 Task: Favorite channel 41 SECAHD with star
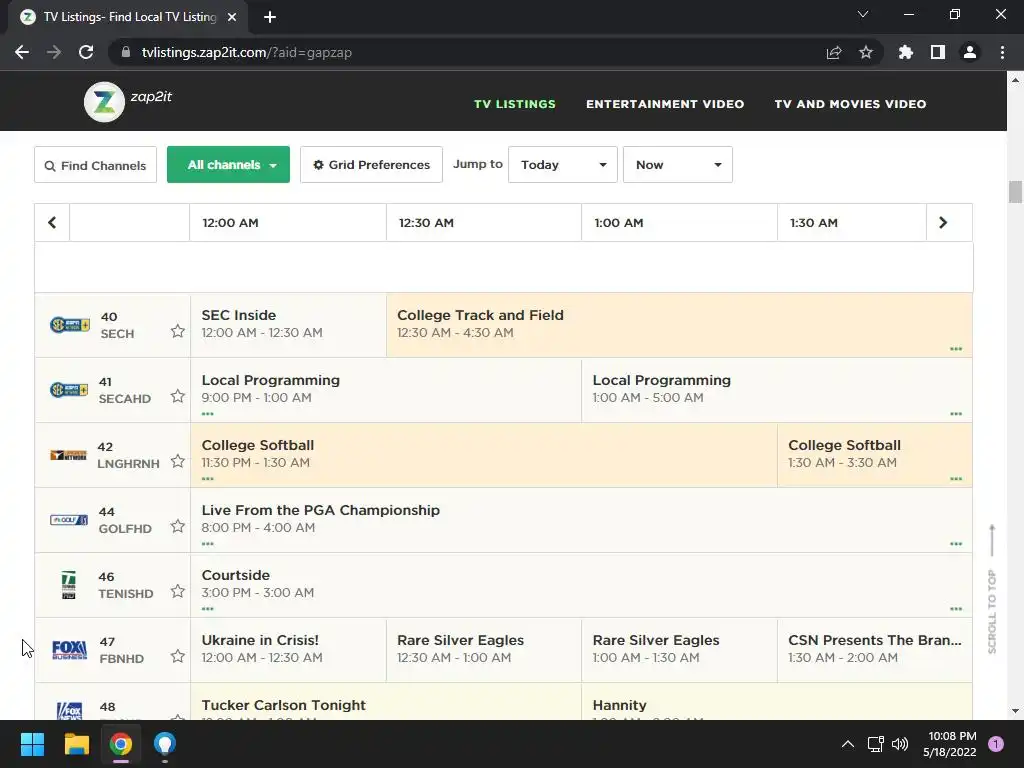point(178,396)
